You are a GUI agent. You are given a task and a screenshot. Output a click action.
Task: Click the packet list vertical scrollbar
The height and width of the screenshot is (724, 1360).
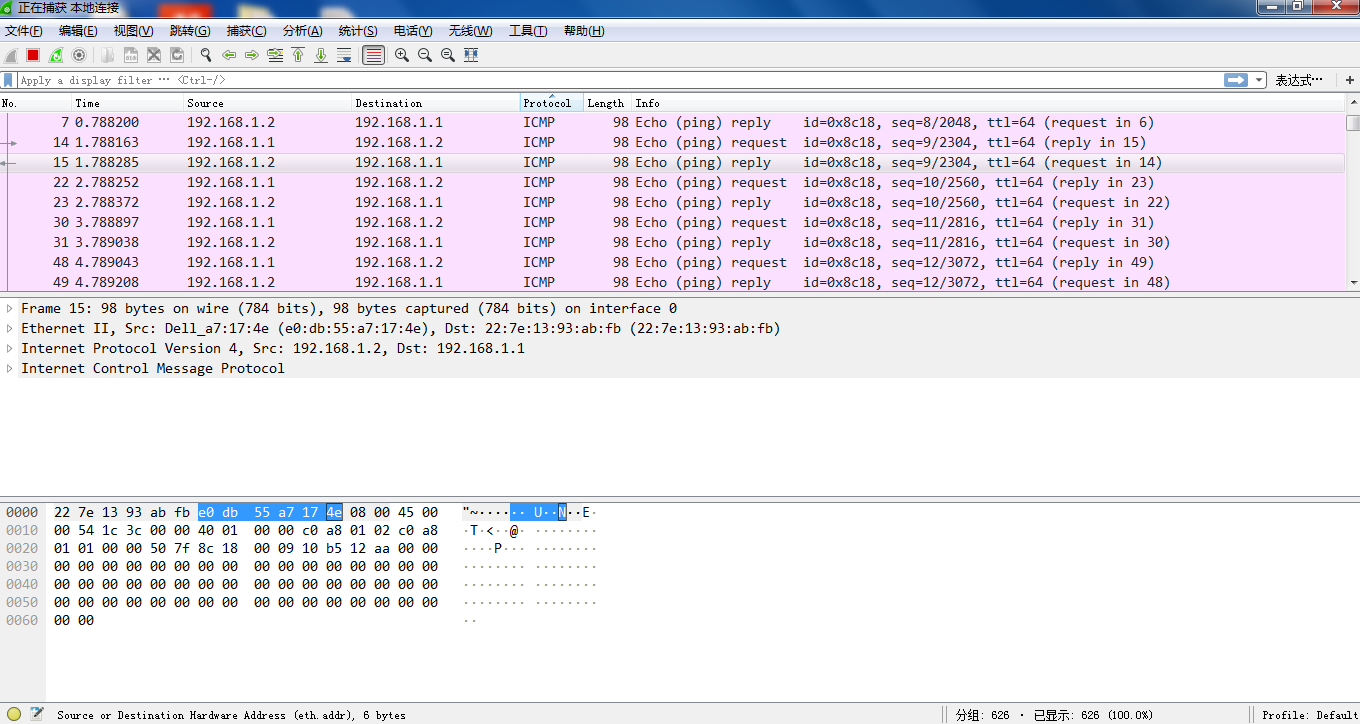tap(1353, 195)
